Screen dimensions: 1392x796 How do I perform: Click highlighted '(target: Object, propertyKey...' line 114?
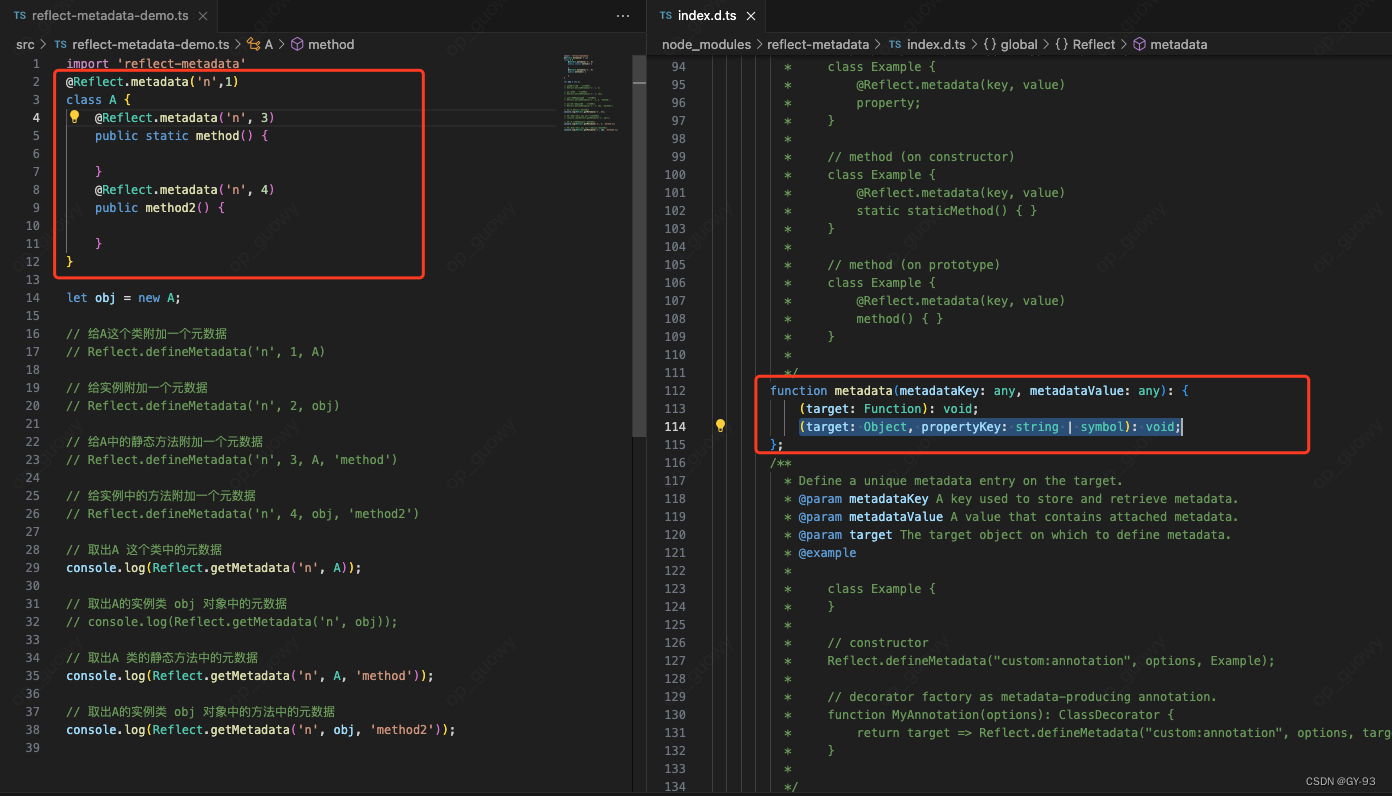pos(991,426)
